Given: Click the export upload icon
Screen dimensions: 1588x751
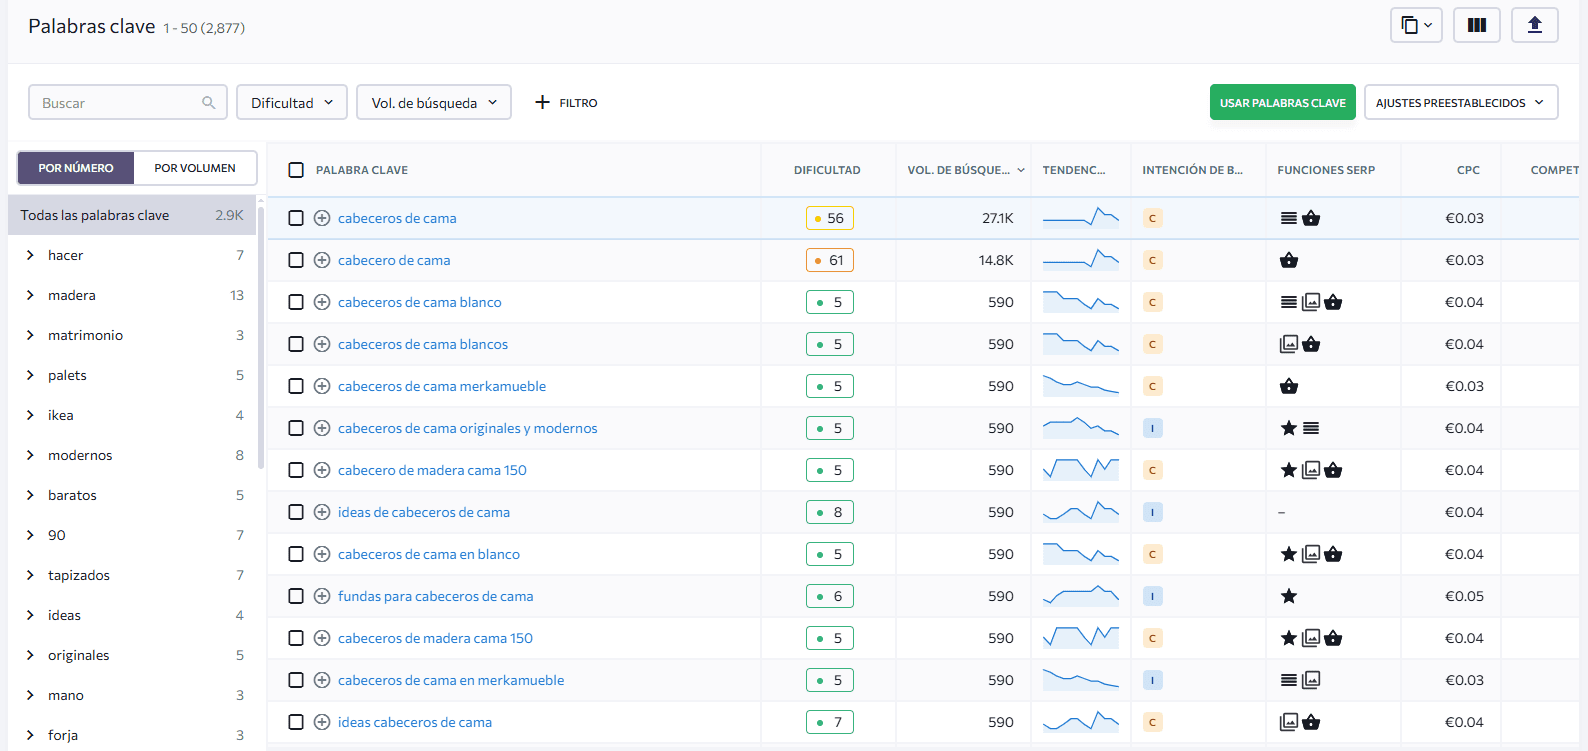Looking at the screenshot, I should coord(1535,25).
